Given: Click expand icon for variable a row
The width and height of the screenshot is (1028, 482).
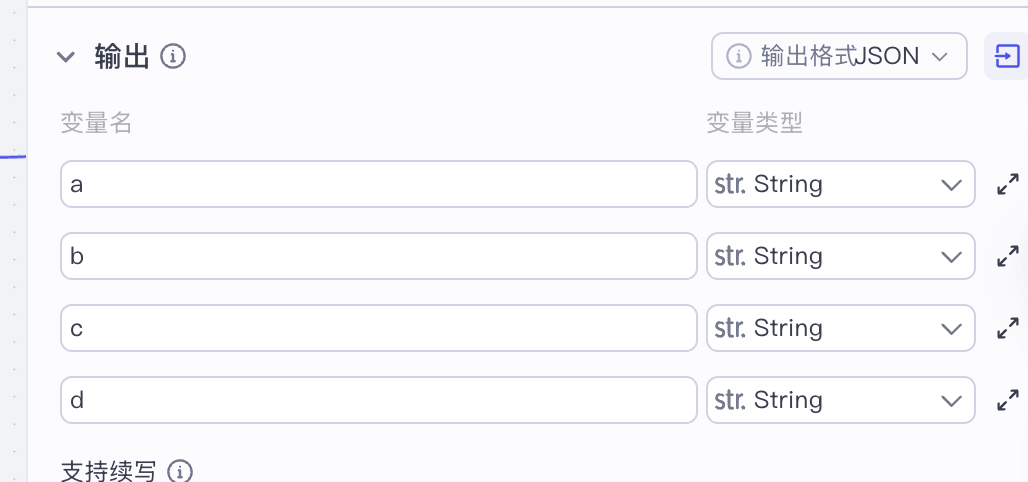Looking at the screenshot, I should (x=1008, y=185).
